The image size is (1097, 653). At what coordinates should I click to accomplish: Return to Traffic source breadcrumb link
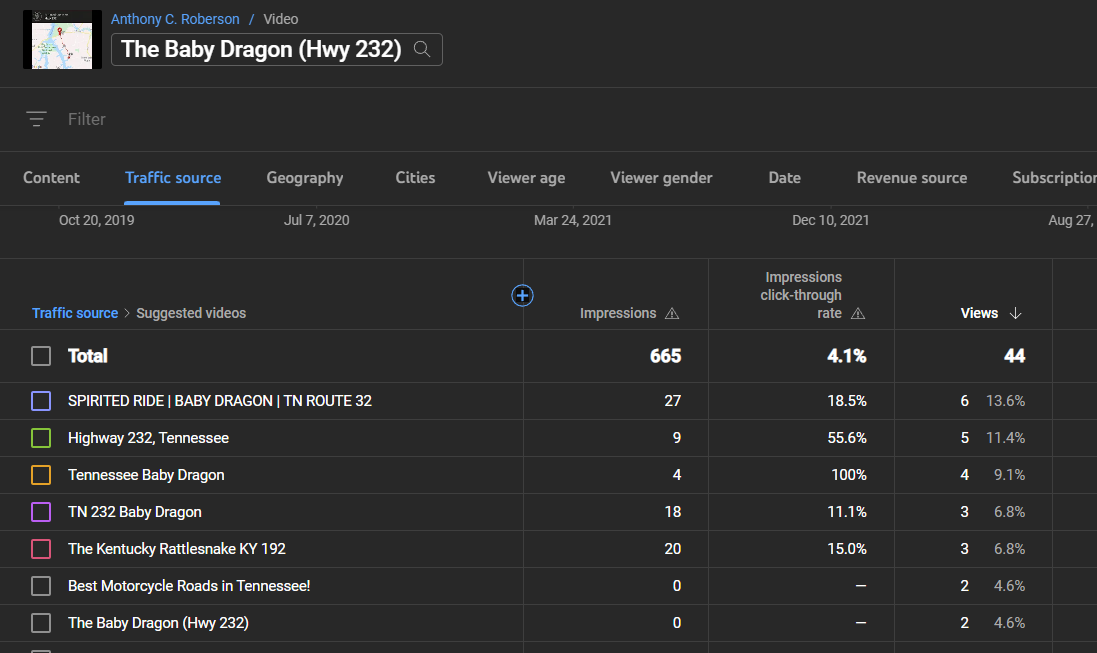pyautogui.click(x=75, y=313)
